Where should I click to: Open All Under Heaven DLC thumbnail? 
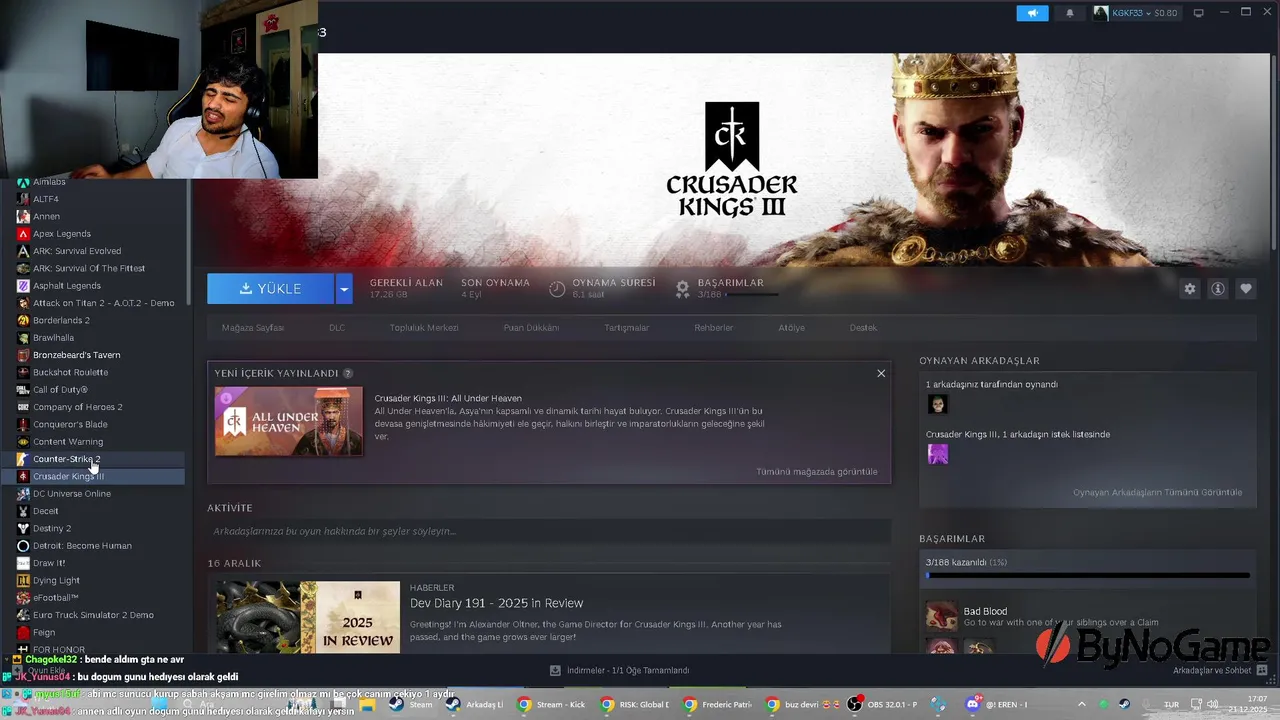(x=289, y=421)
